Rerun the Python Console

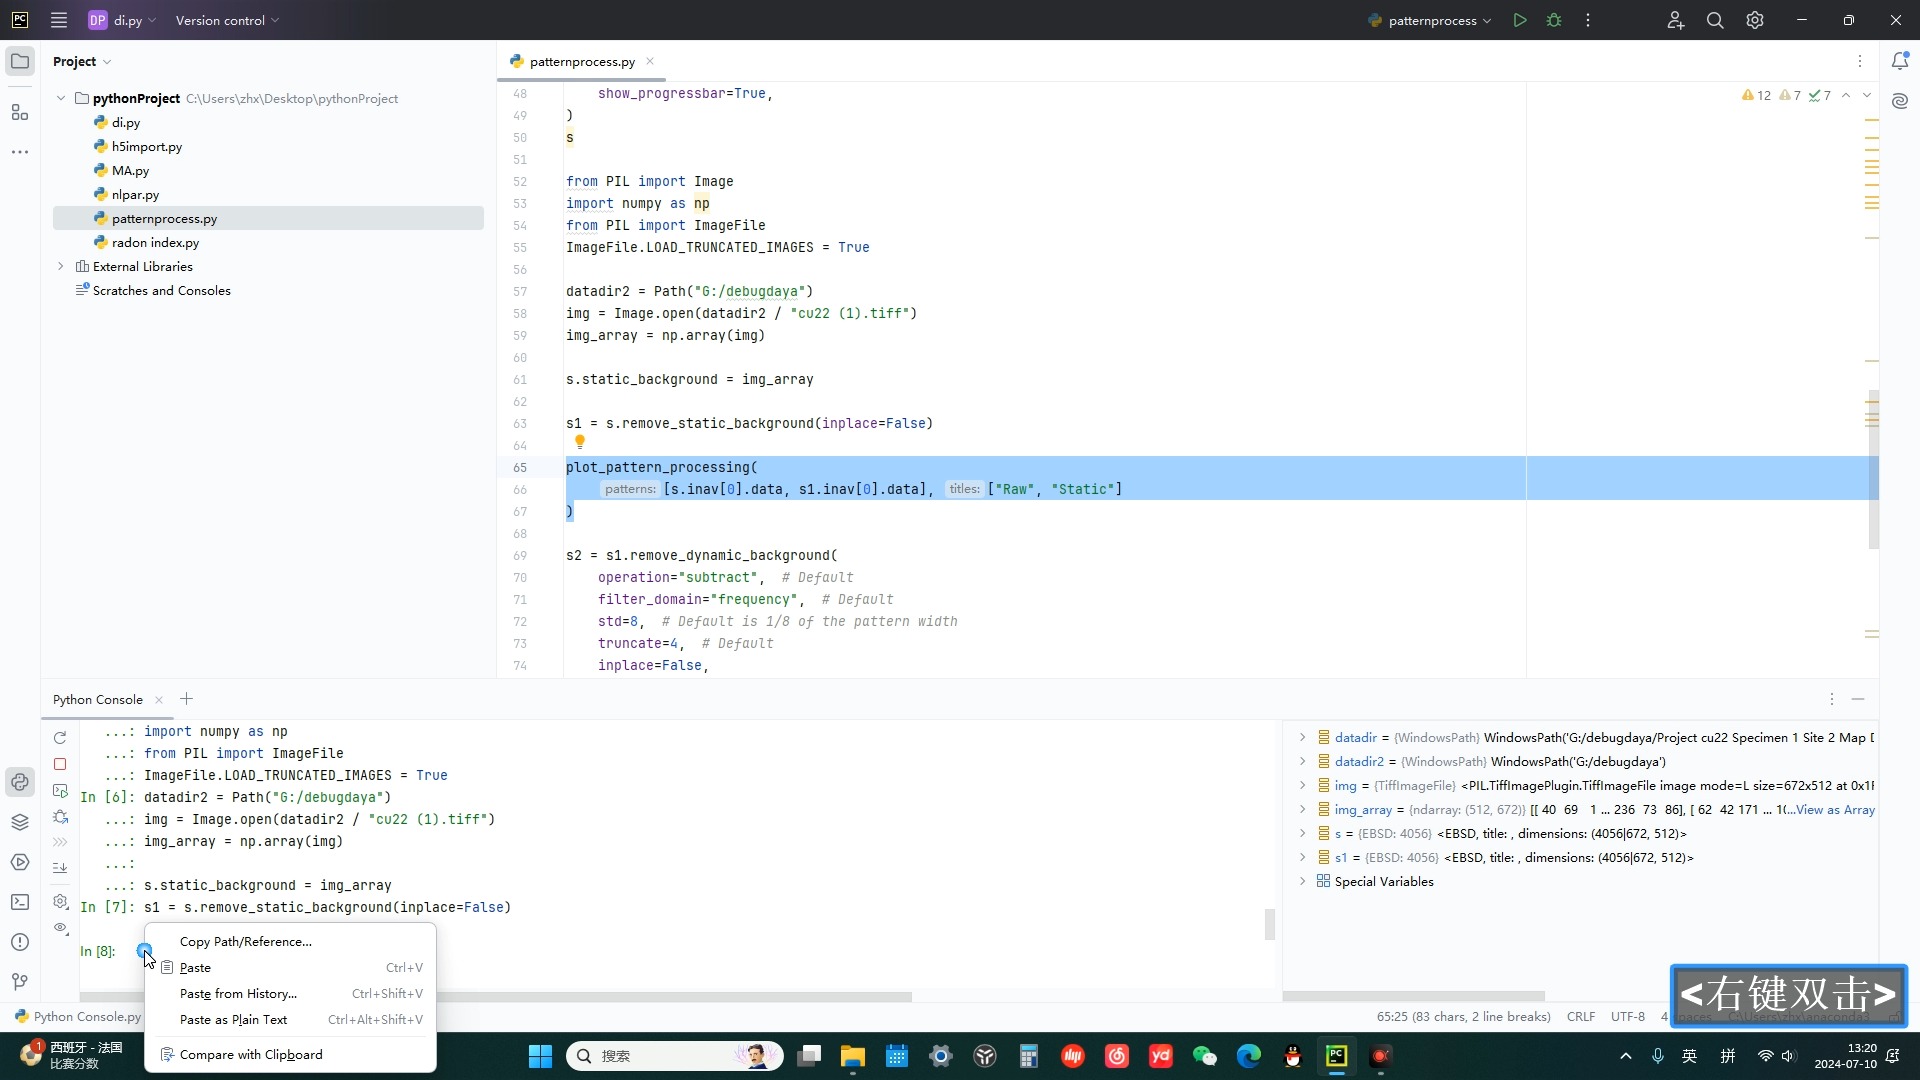[x=60, y=738]
